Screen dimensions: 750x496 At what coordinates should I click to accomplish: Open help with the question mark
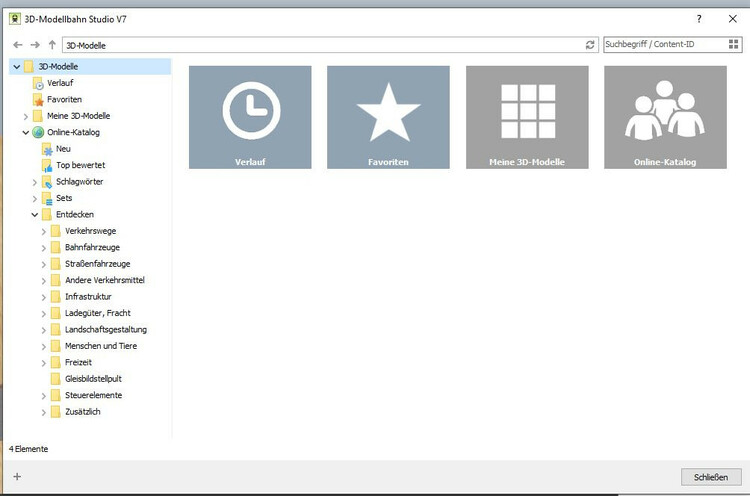click(699, 19)
